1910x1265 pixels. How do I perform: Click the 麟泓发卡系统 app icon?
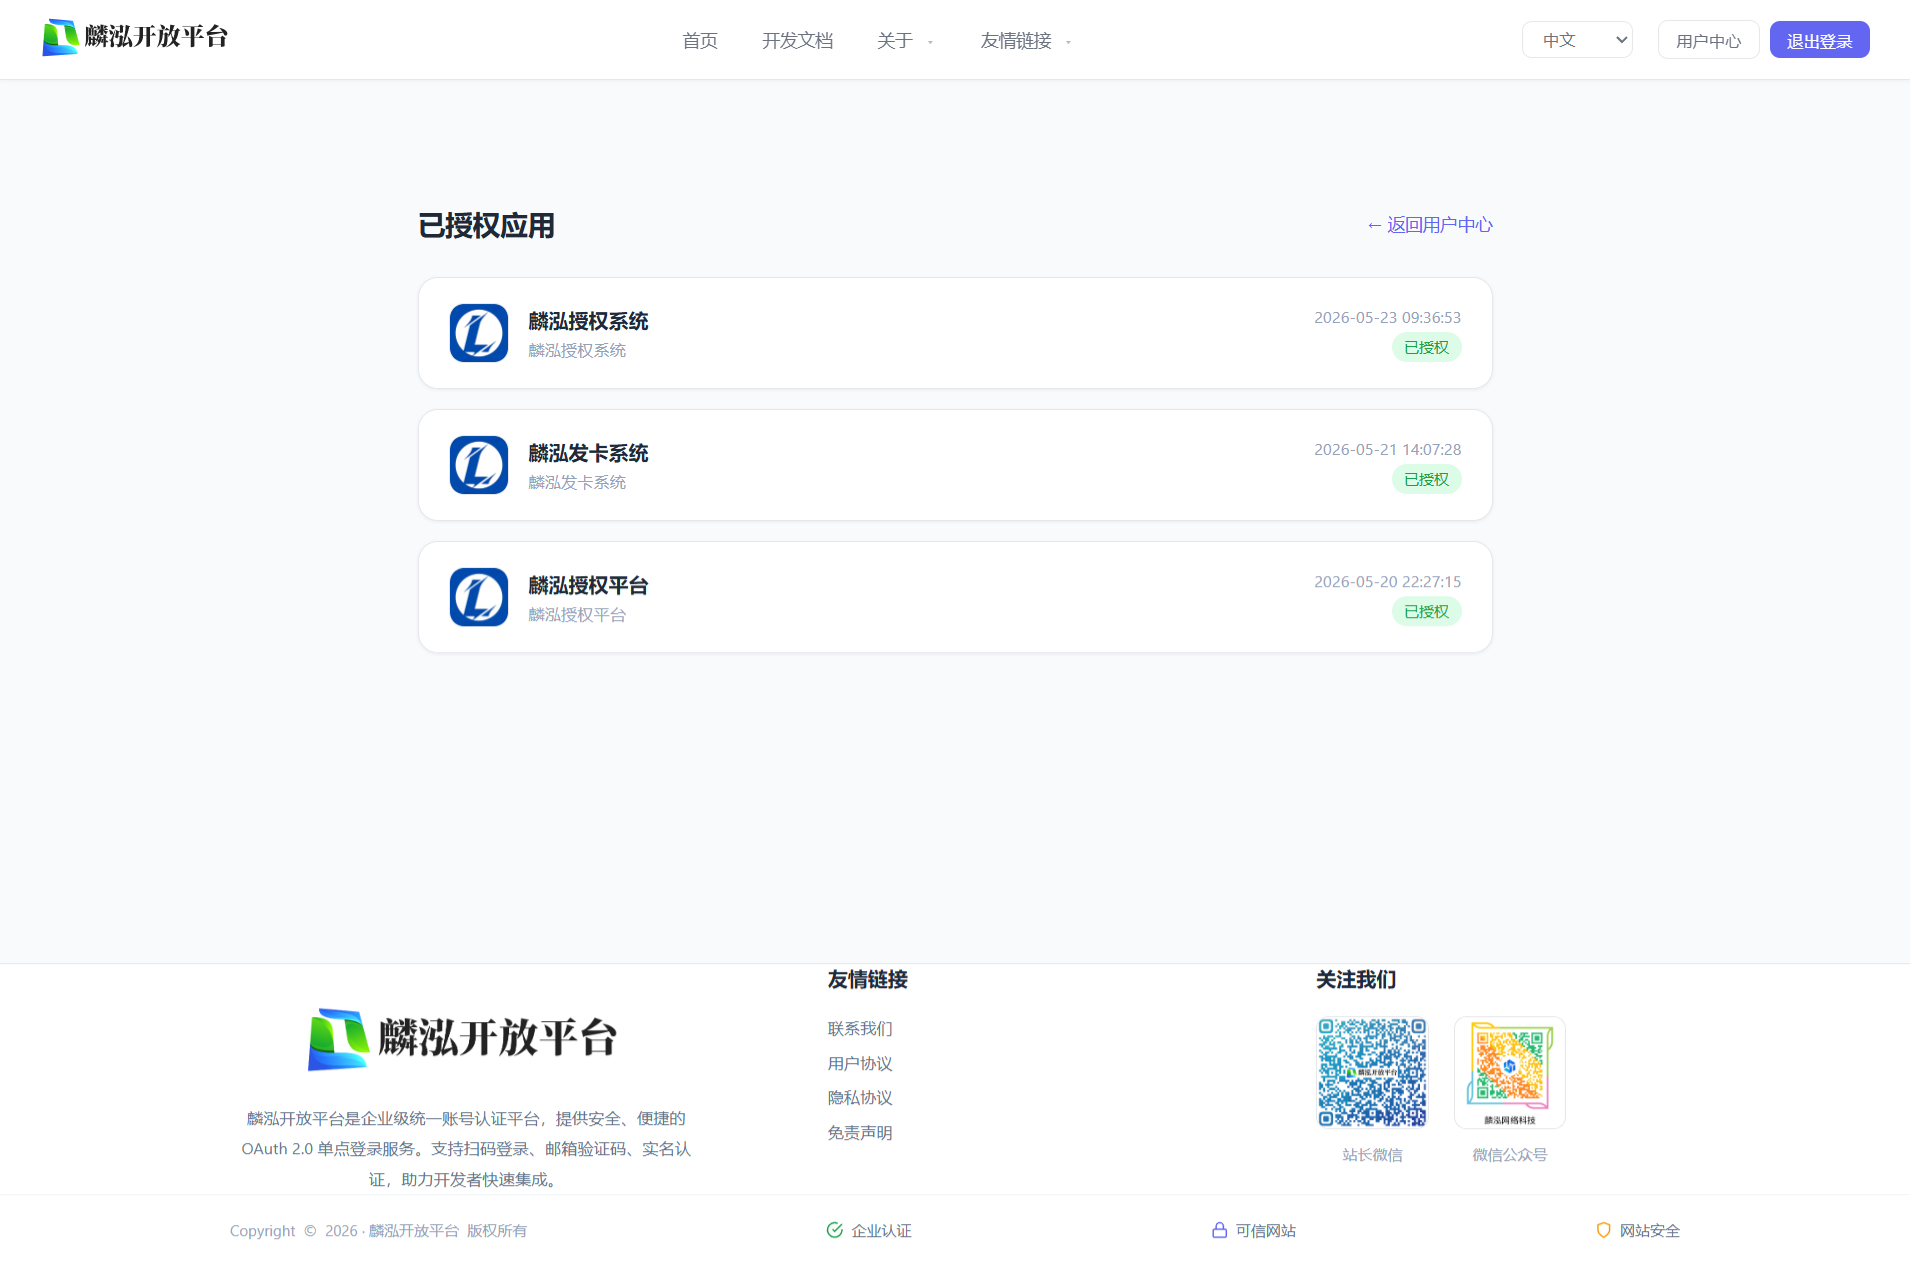tap(479, 465)
